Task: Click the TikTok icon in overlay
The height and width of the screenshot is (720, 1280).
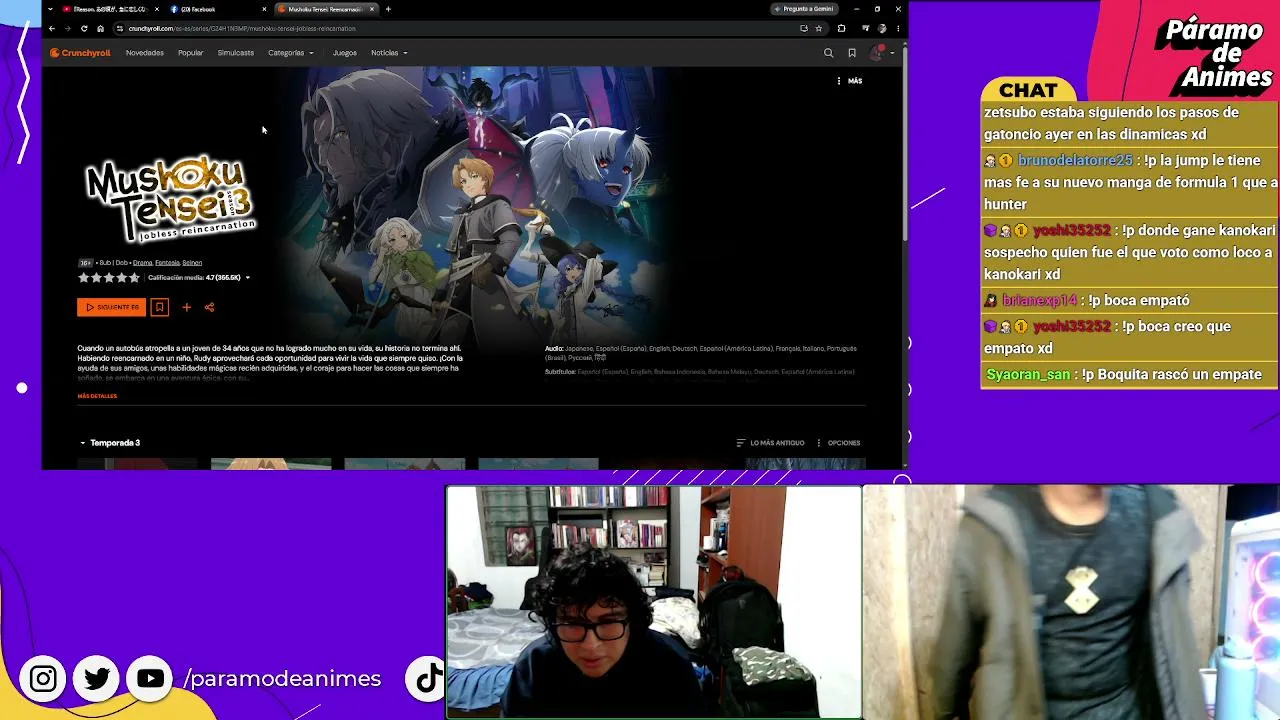Action: click(428, 679)
